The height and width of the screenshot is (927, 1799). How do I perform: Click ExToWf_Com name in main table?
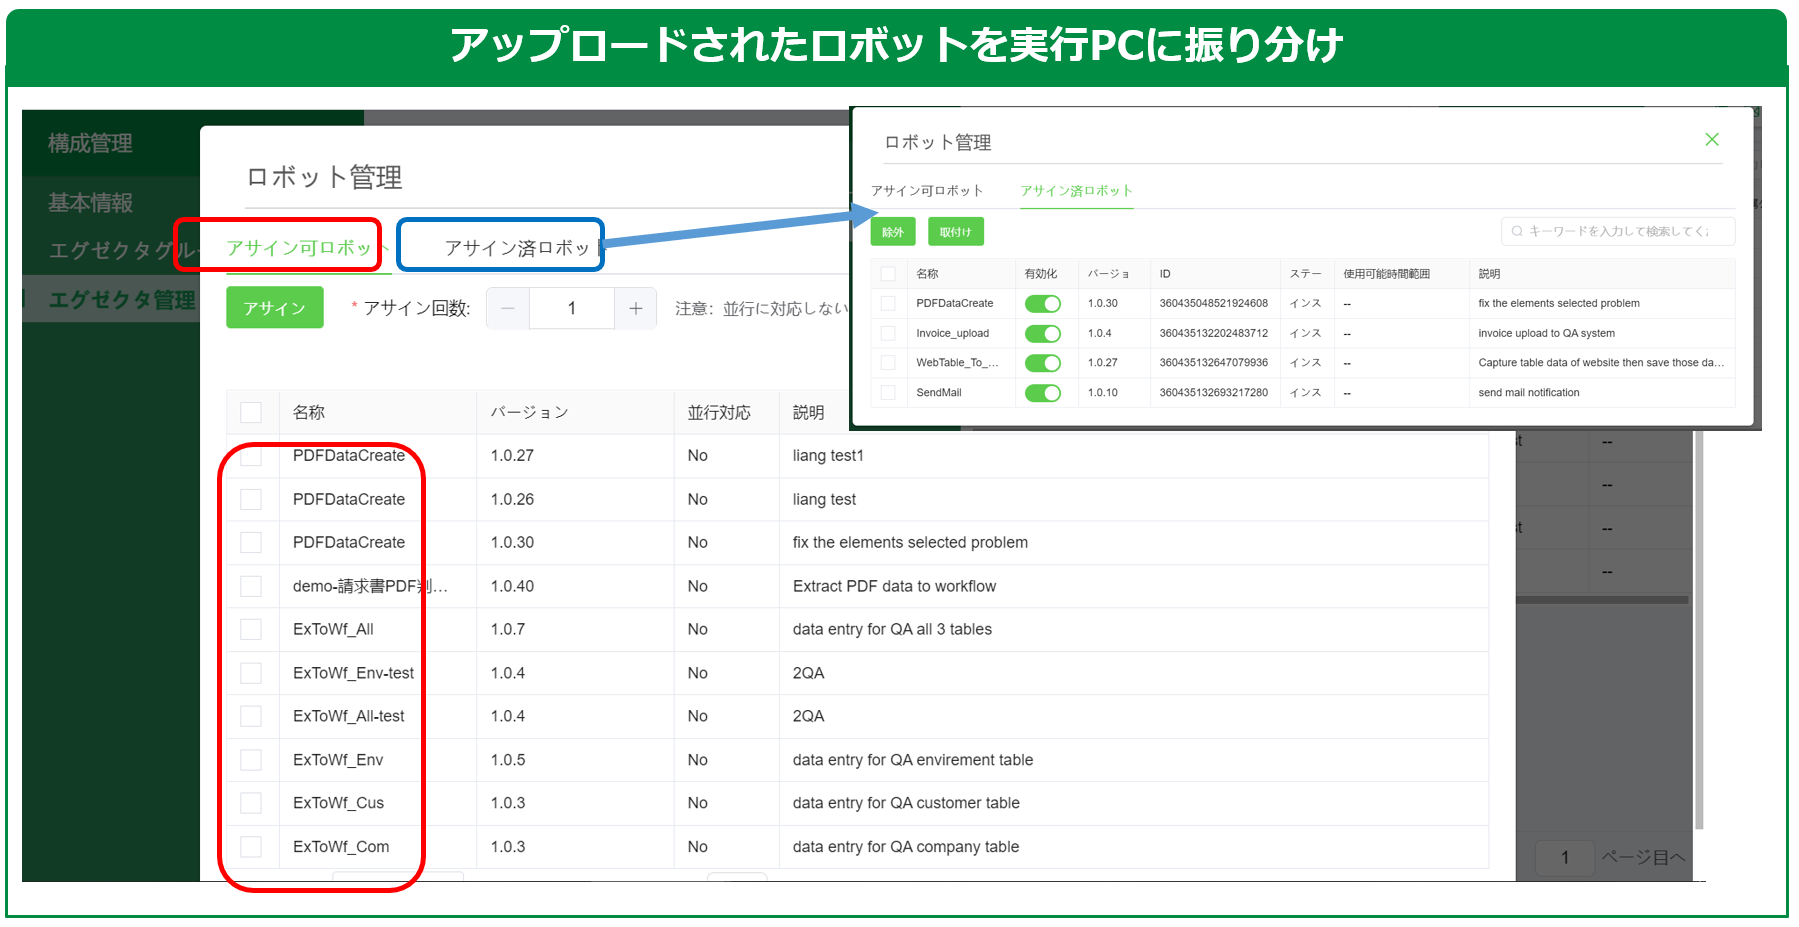pyautogui.click(x=341, y=847)
